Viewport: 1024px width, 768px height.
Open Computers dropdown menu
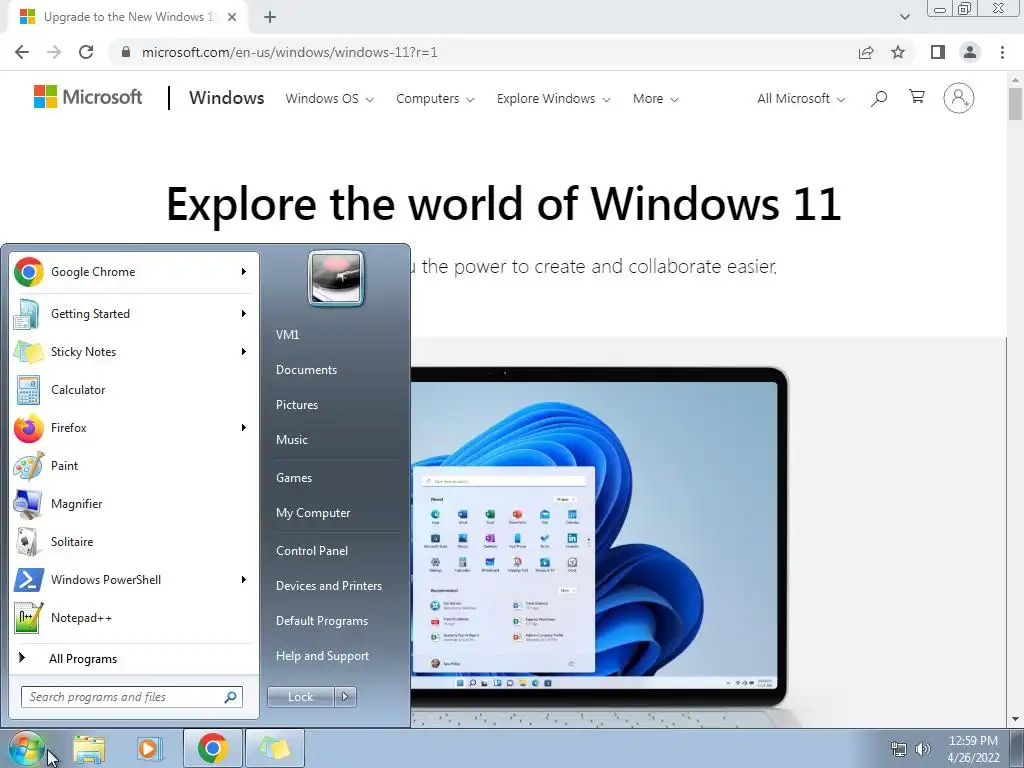(x=435, y=99)
